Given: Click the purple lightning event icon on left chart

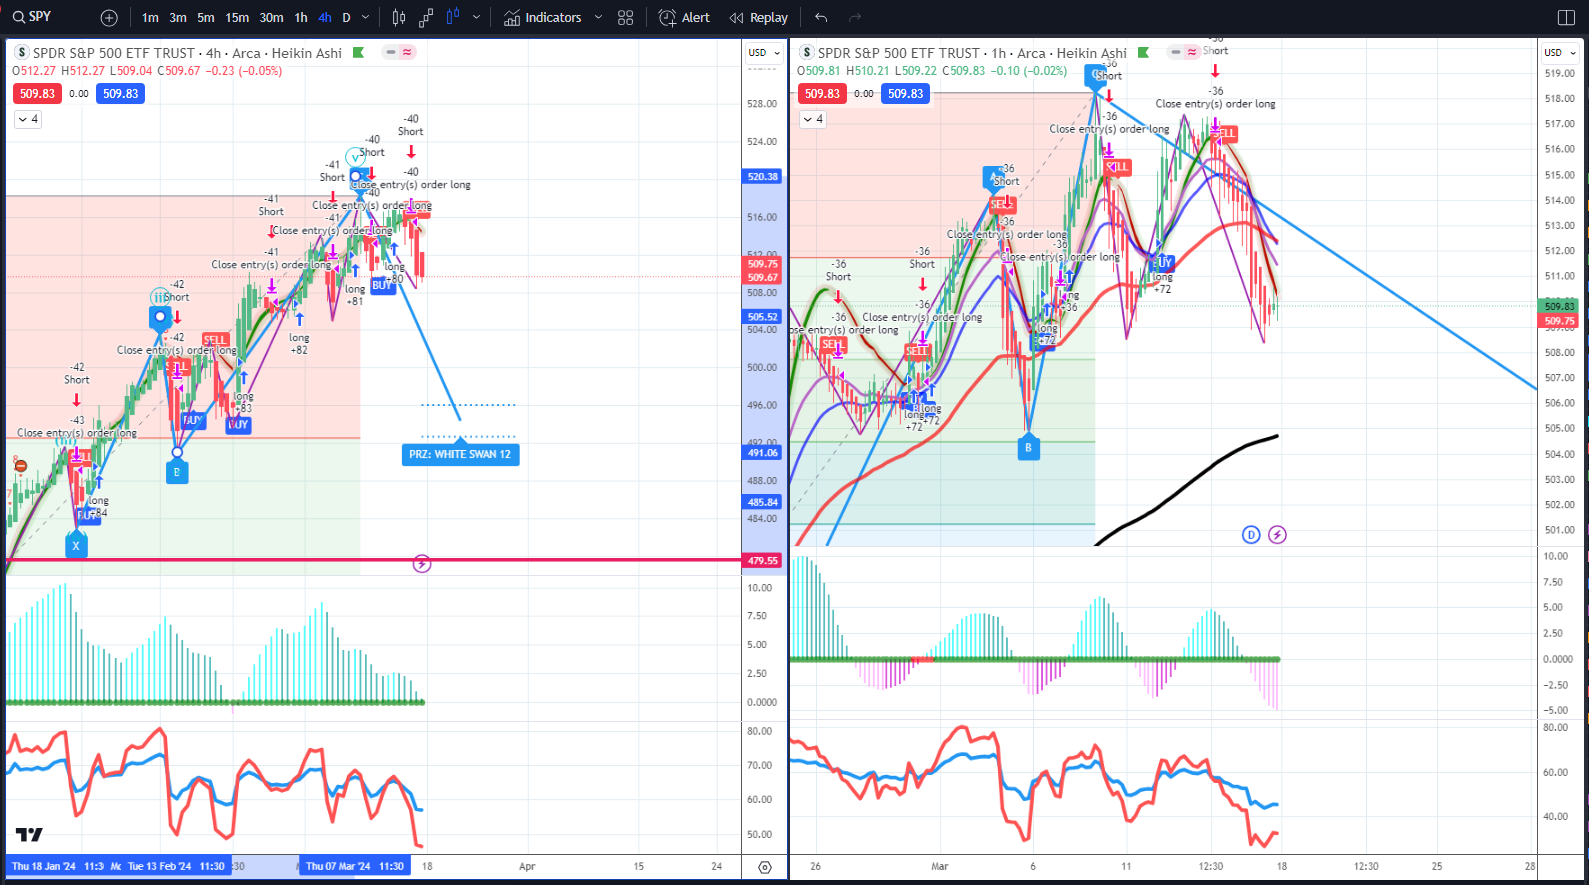Looking at the screenshot, I should pyautogui.click(x=422, y=564).
